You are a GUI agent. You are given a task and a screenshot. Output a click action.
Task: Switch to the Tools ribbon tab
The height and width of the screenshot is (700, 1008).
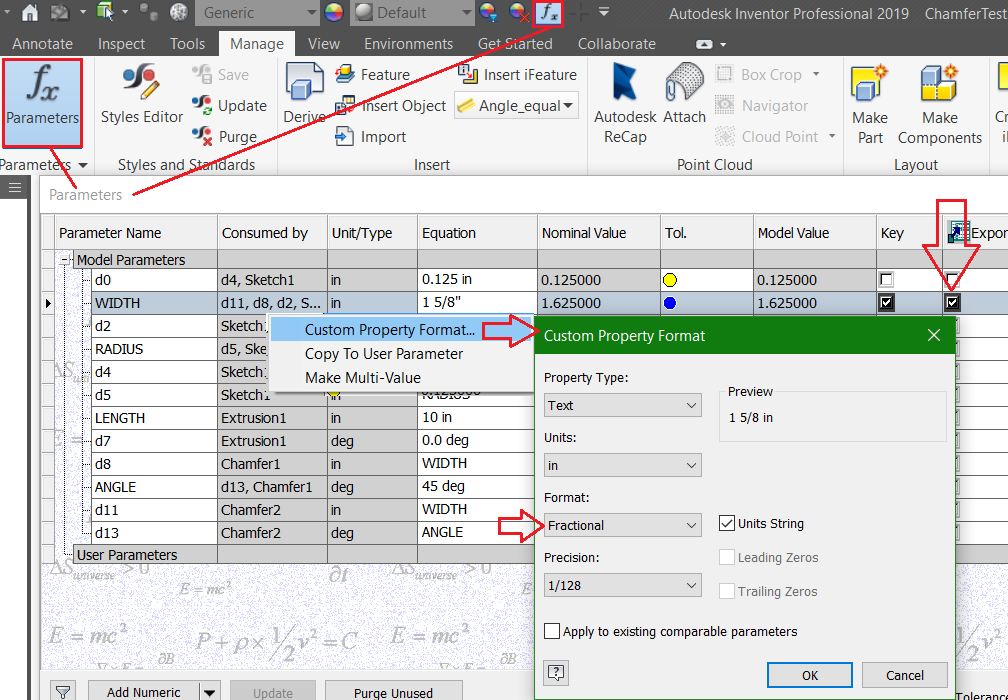[x=187, y=44]
